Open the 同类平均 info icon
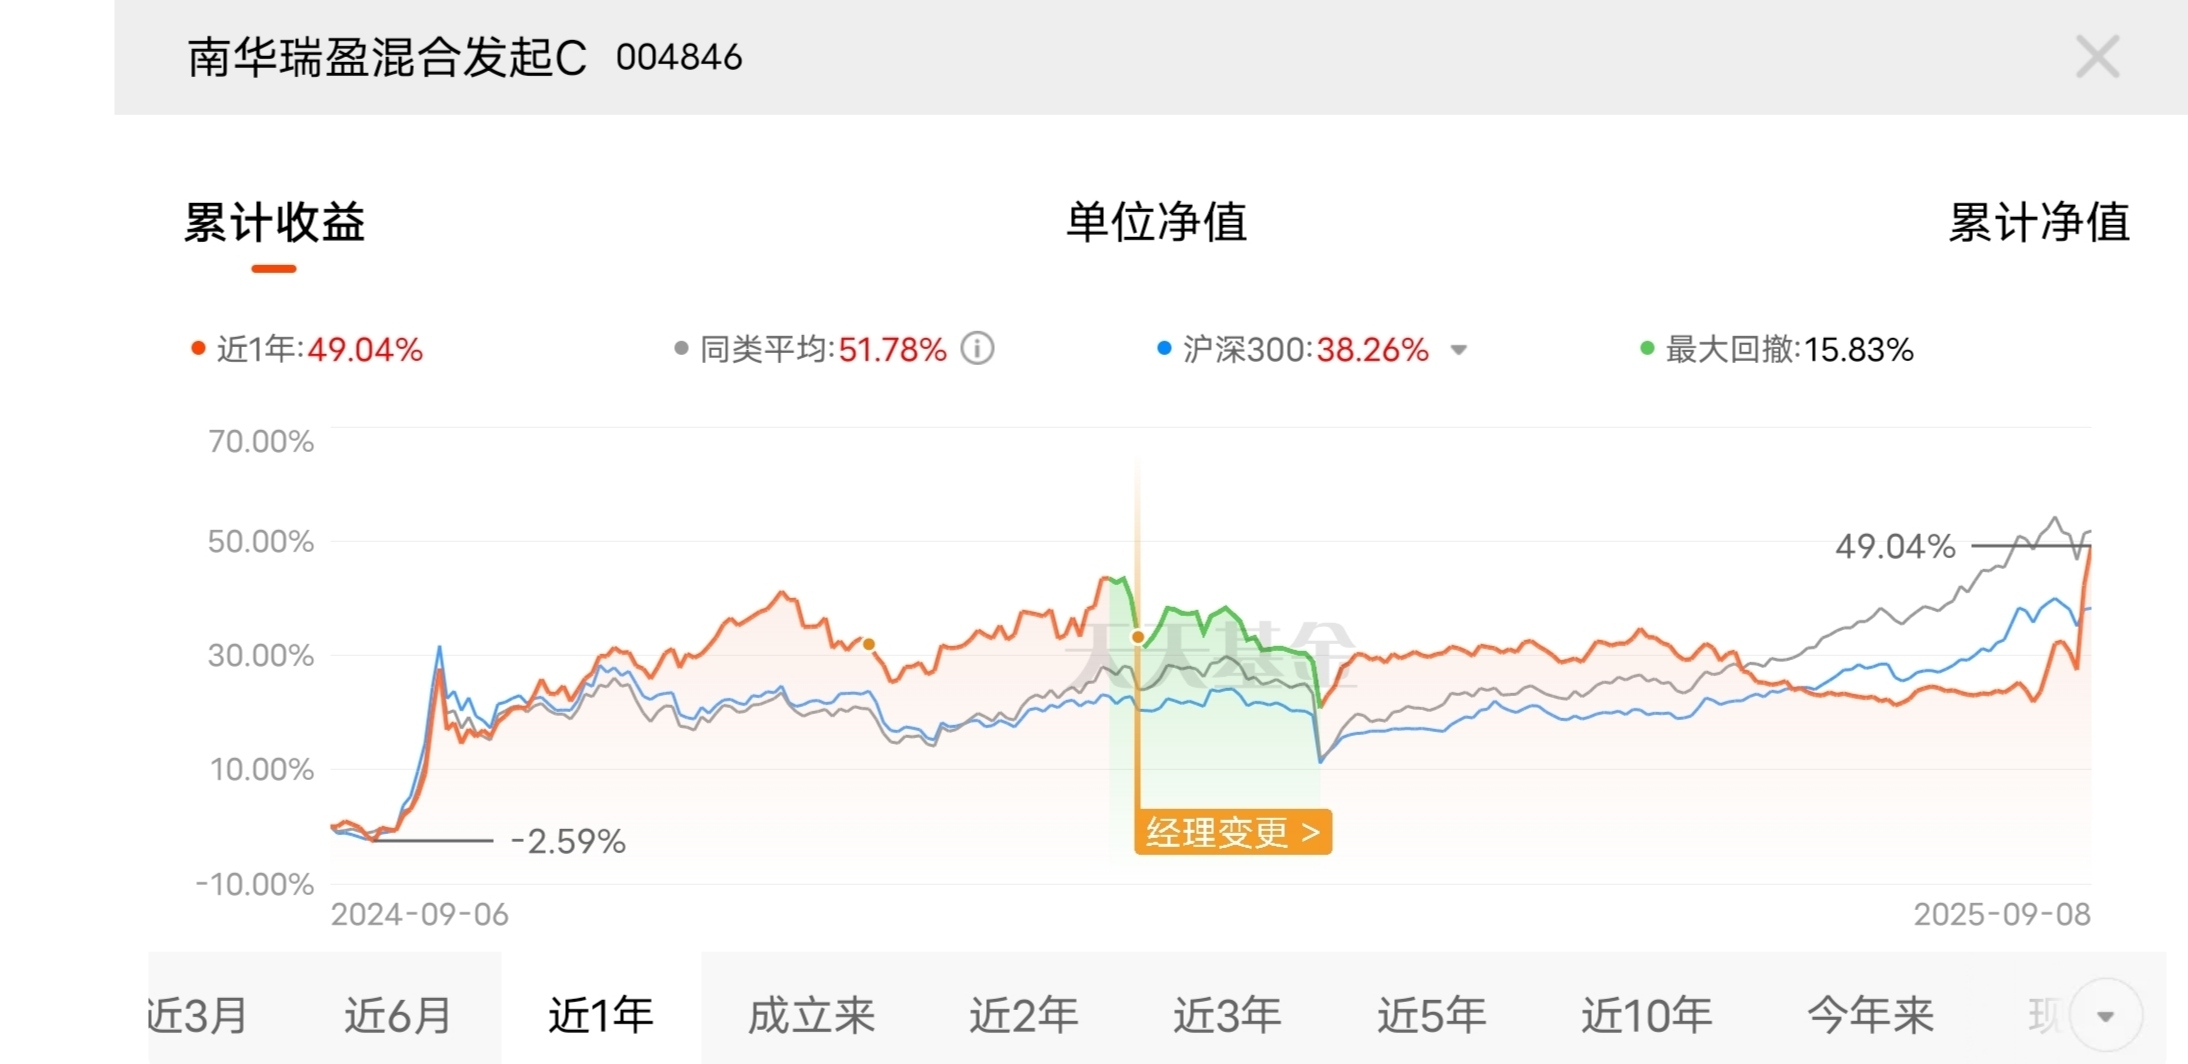This screenshot has width=2188, height=1064. tap(977, 349)
